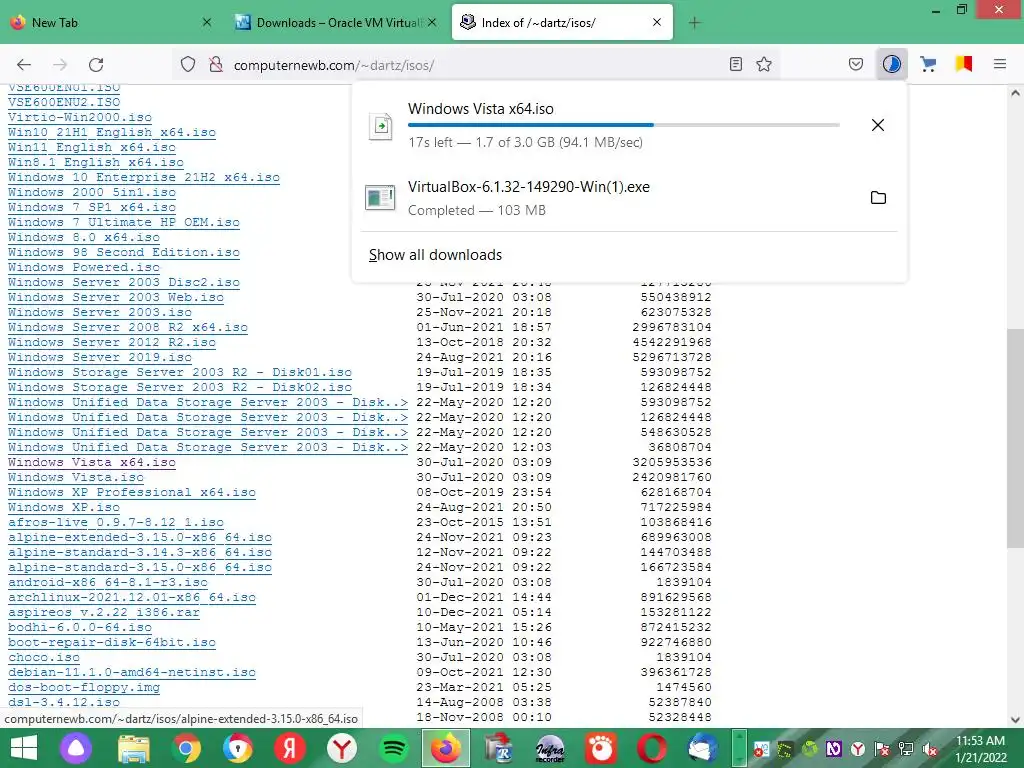
Task: Close the New Tab tab
Action: pos(206,22)
